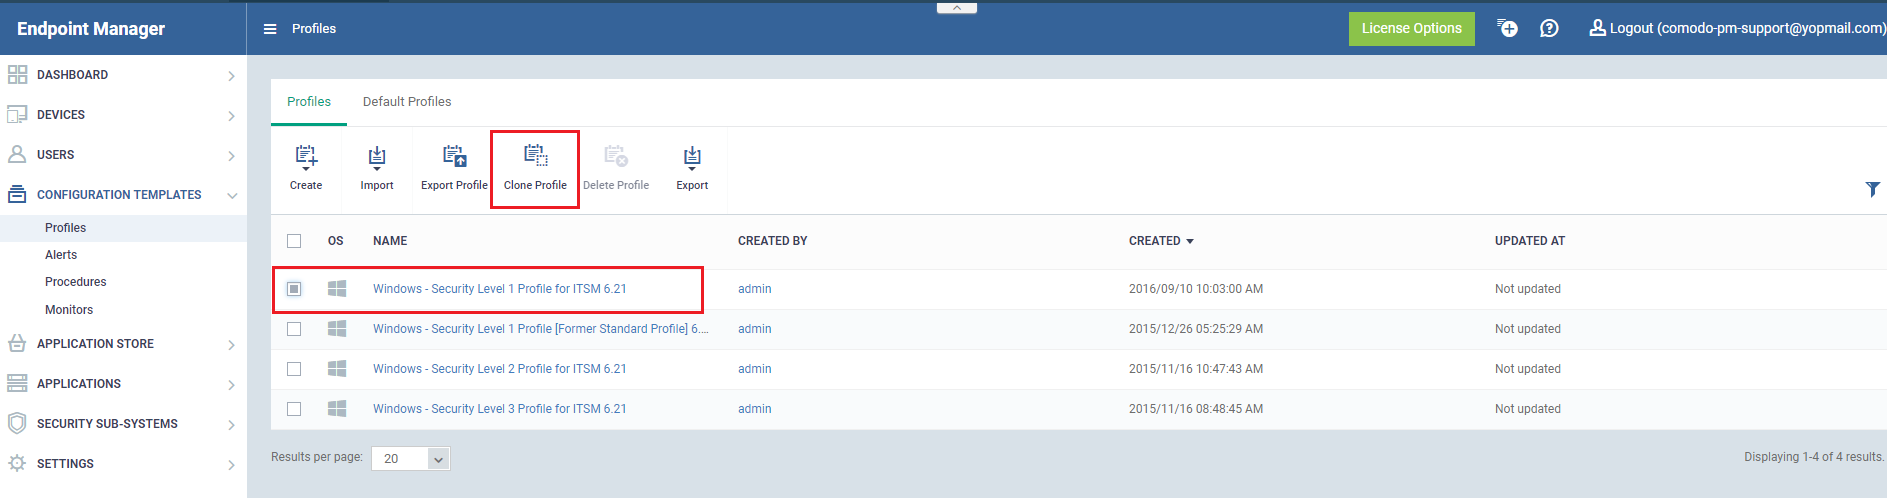Click the user icon beside Logout
Screen dimensions: 1887x498
(x=1597, y=28)
